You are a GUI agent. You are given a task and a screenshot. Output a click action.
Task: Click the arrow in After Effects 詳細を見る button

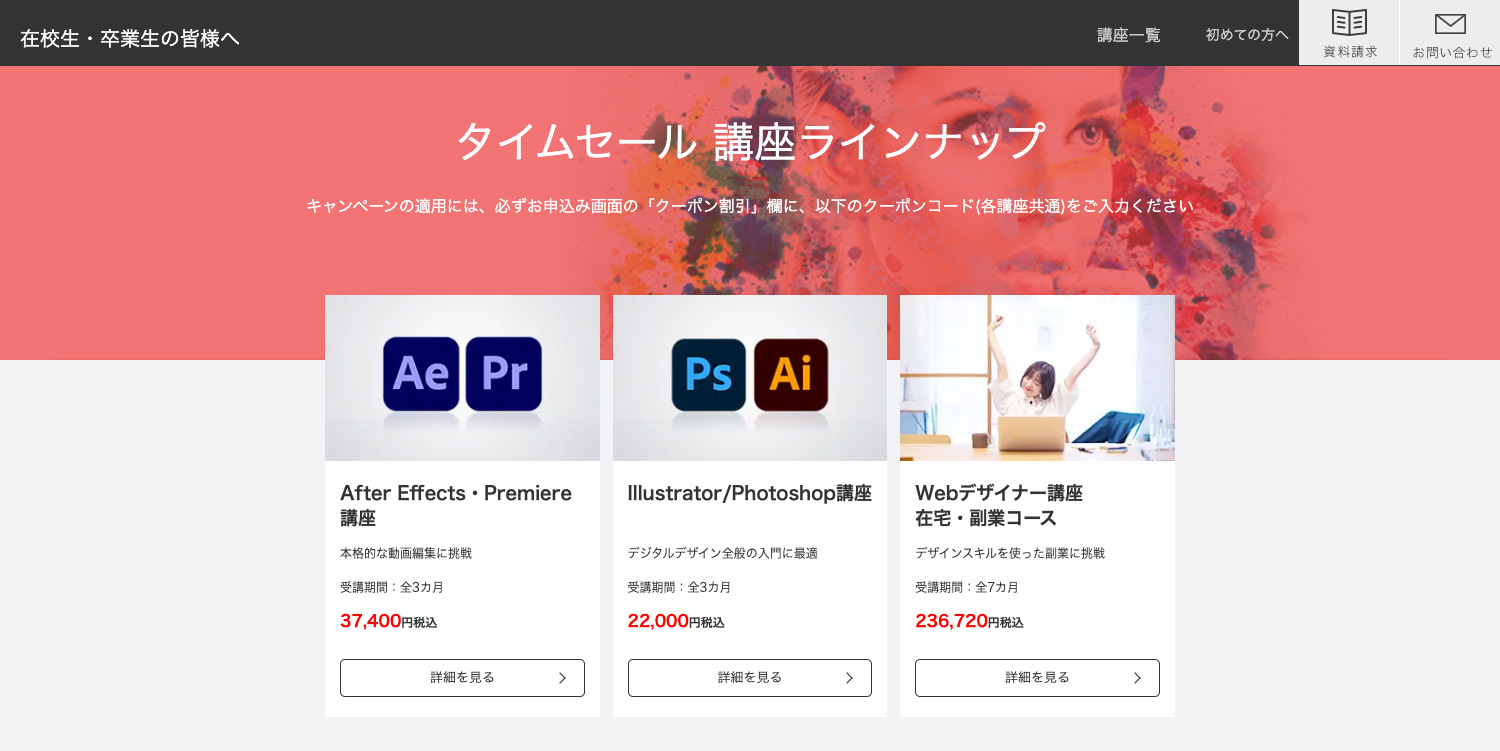(x=562, y=678)
